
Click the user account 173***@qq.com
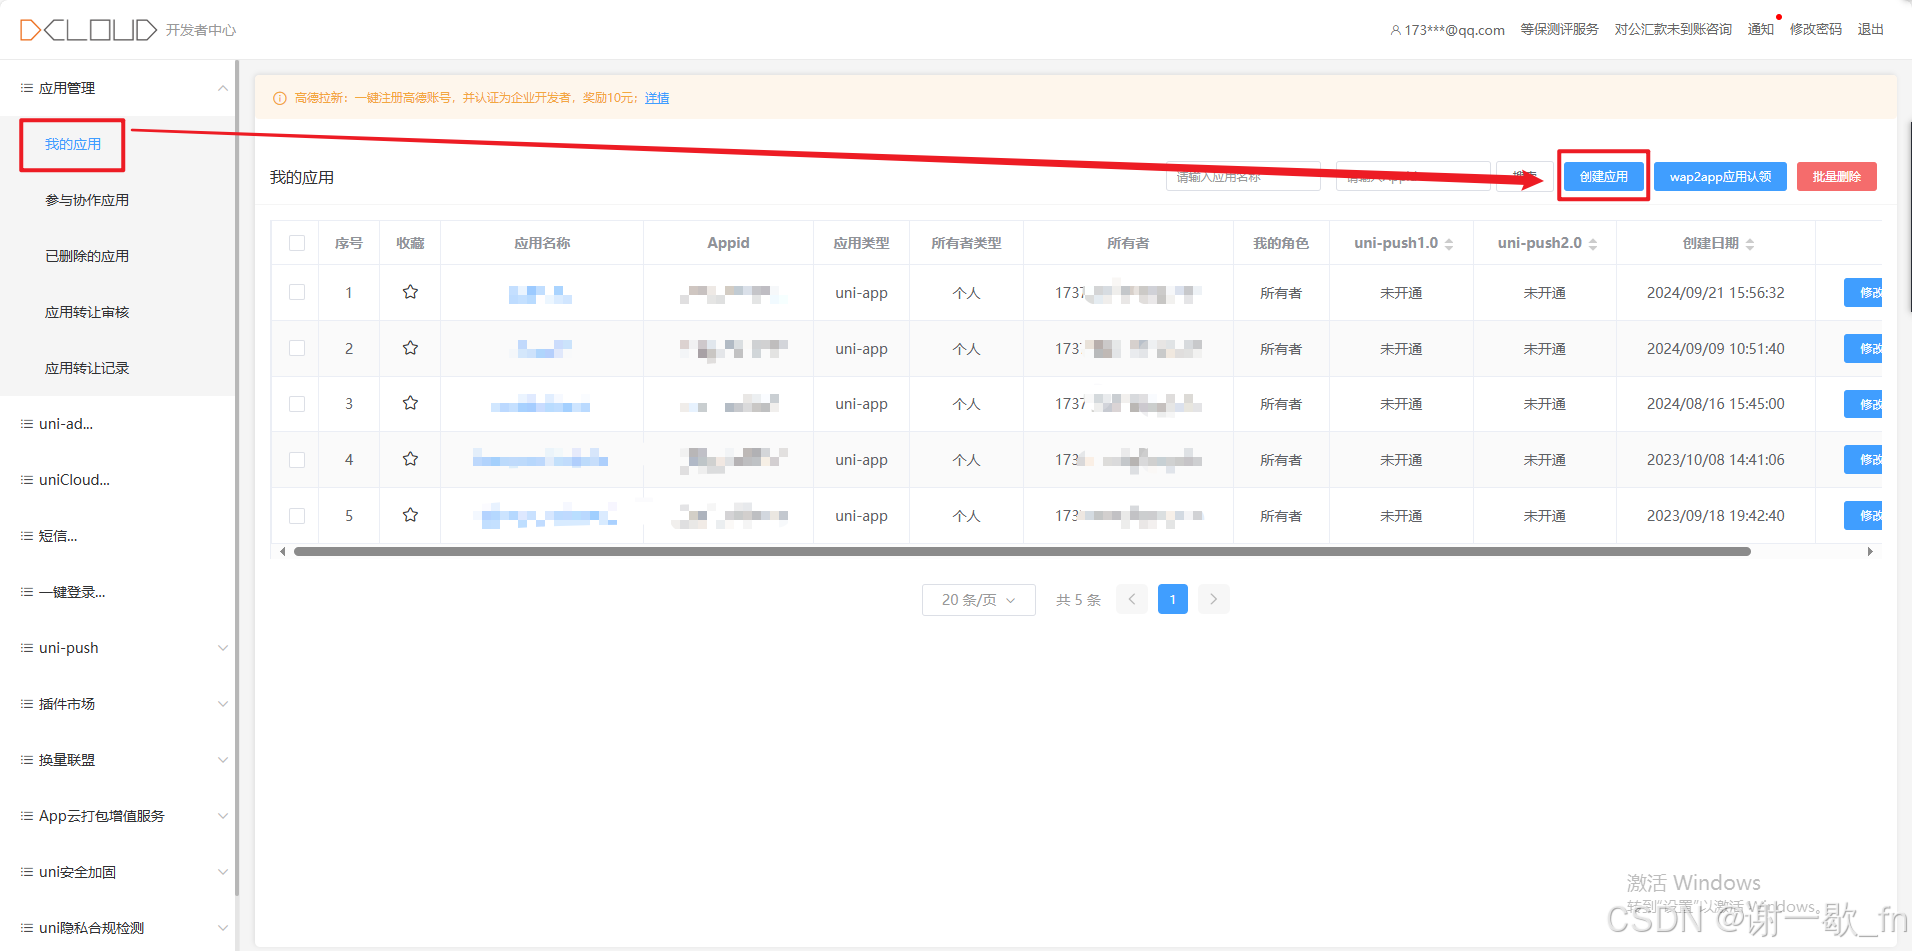pyautogui.click(x=1447, y=30)
